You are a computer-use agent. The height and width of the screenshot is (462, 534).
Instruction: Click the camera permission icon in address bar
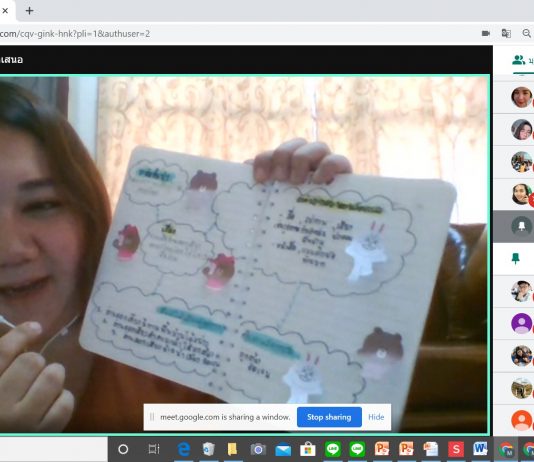pos(486,33)
